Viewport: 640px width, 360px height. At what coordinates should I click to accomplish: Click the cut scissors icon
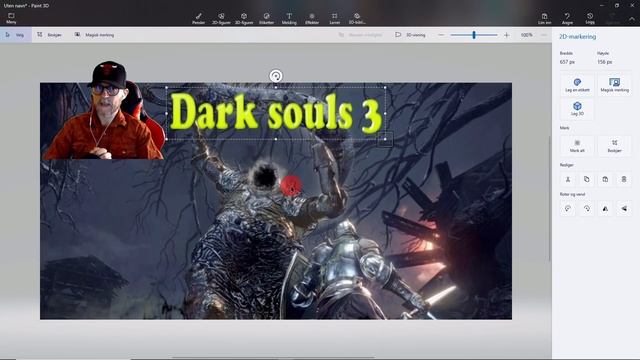click(x=568, y=179)
